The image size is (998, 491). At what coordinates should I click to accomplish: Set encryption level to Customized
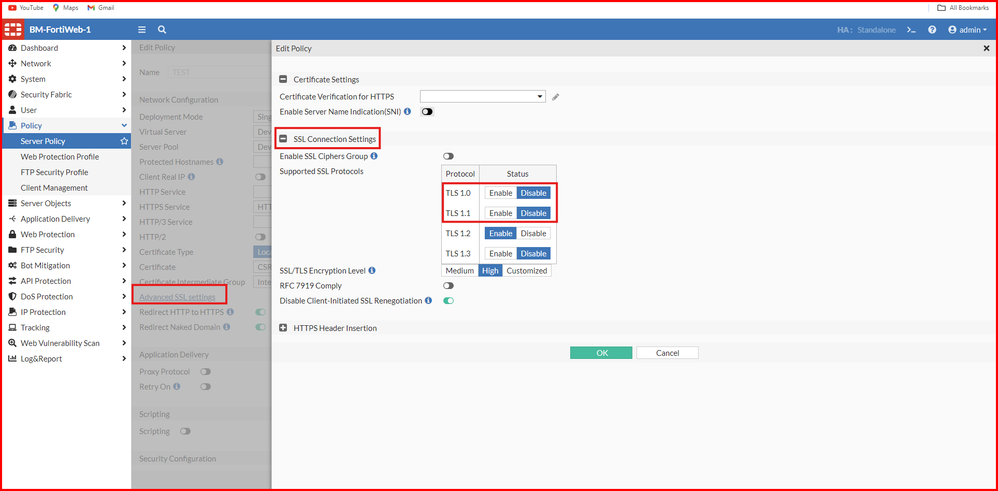pyautogui.click(x=526, y=271)
